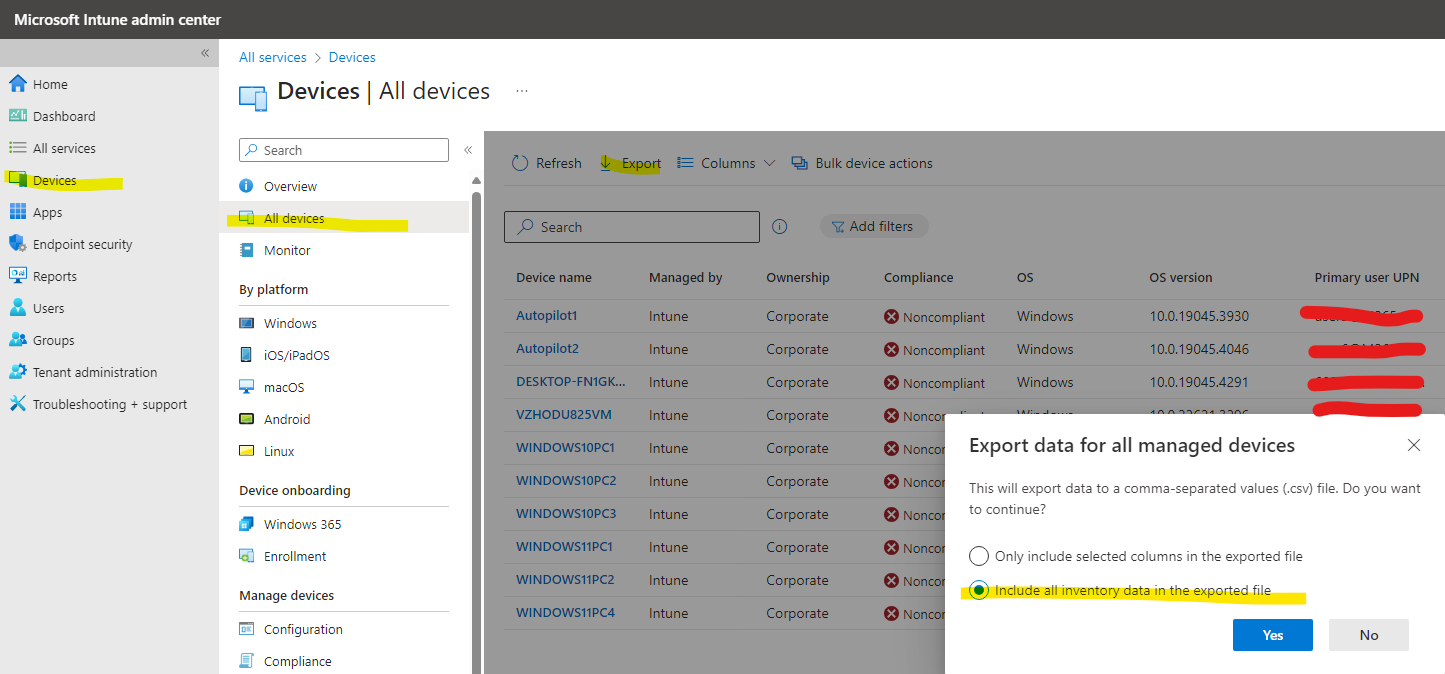
Task: Open the ellipsis menu beside All devices title
Action: click(522, 90)
